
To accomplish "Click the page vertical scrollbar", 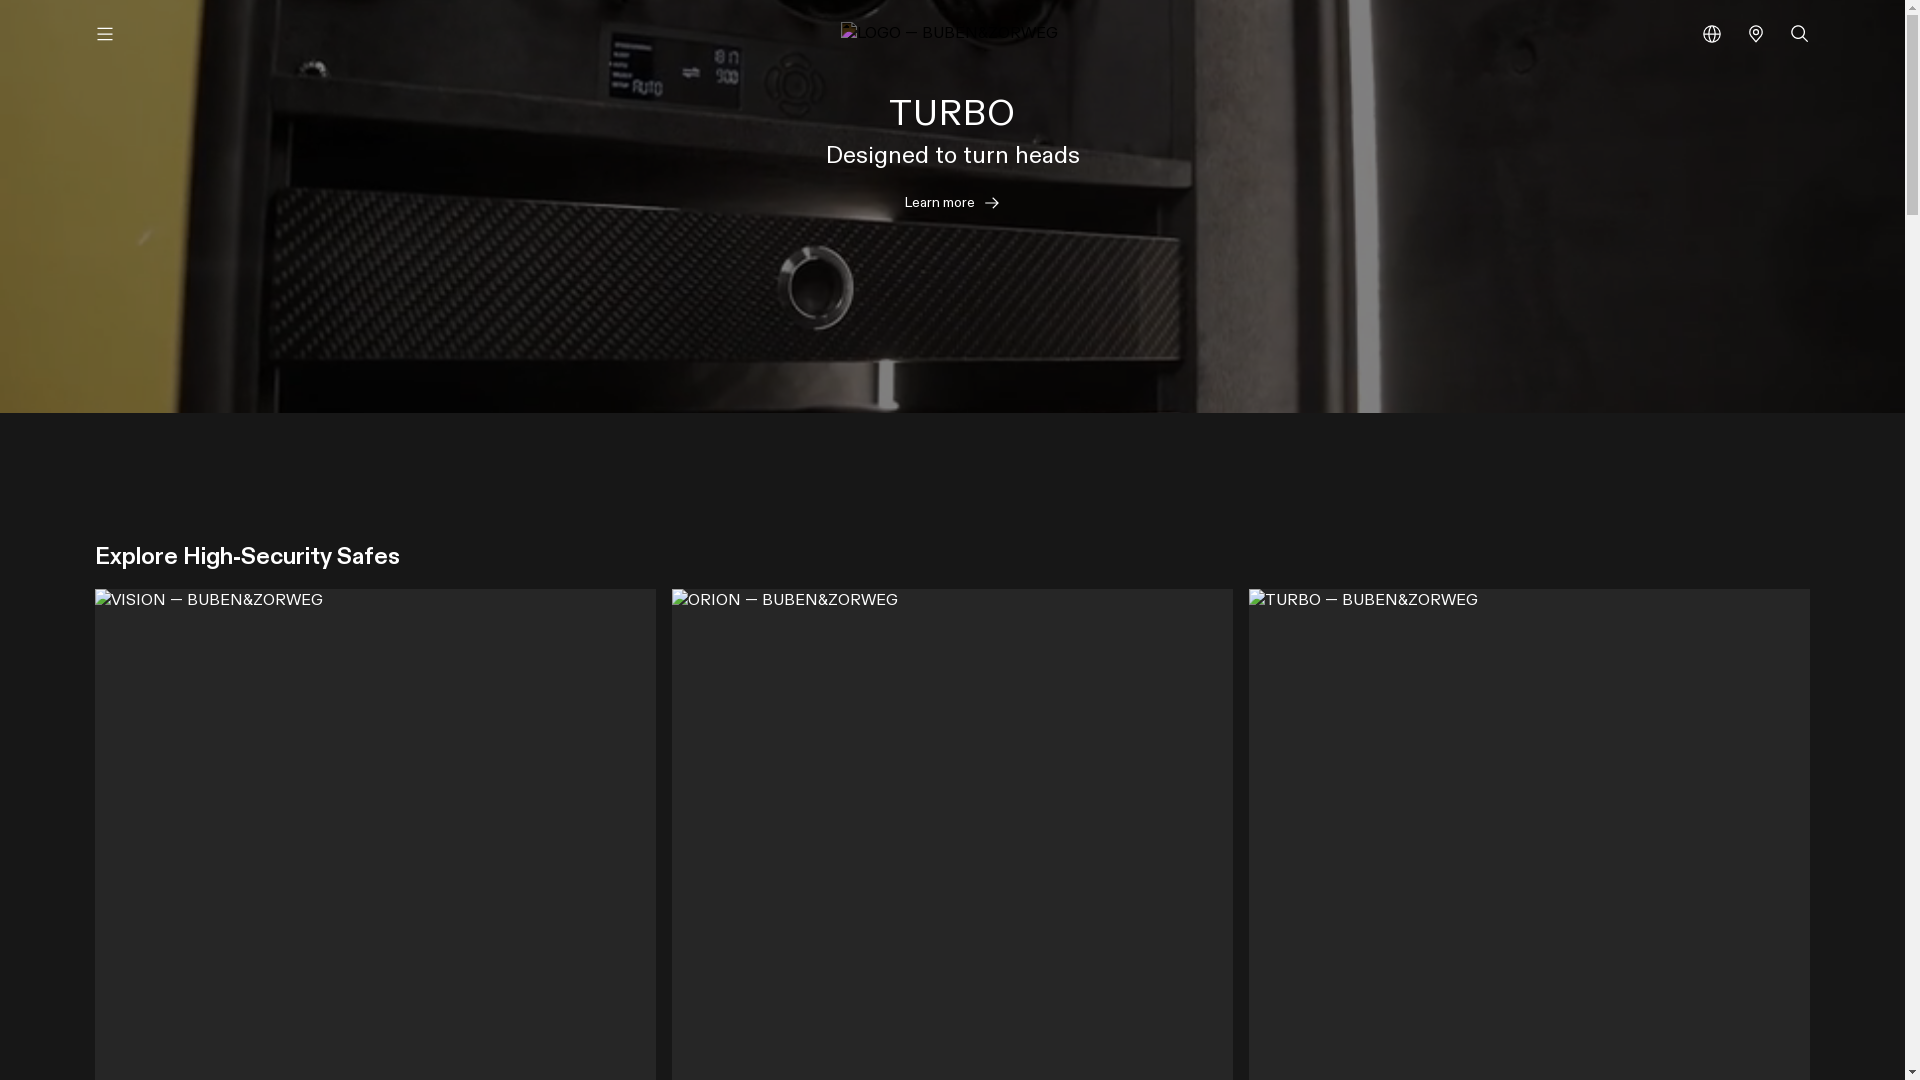I will (x=1912, y=540).
